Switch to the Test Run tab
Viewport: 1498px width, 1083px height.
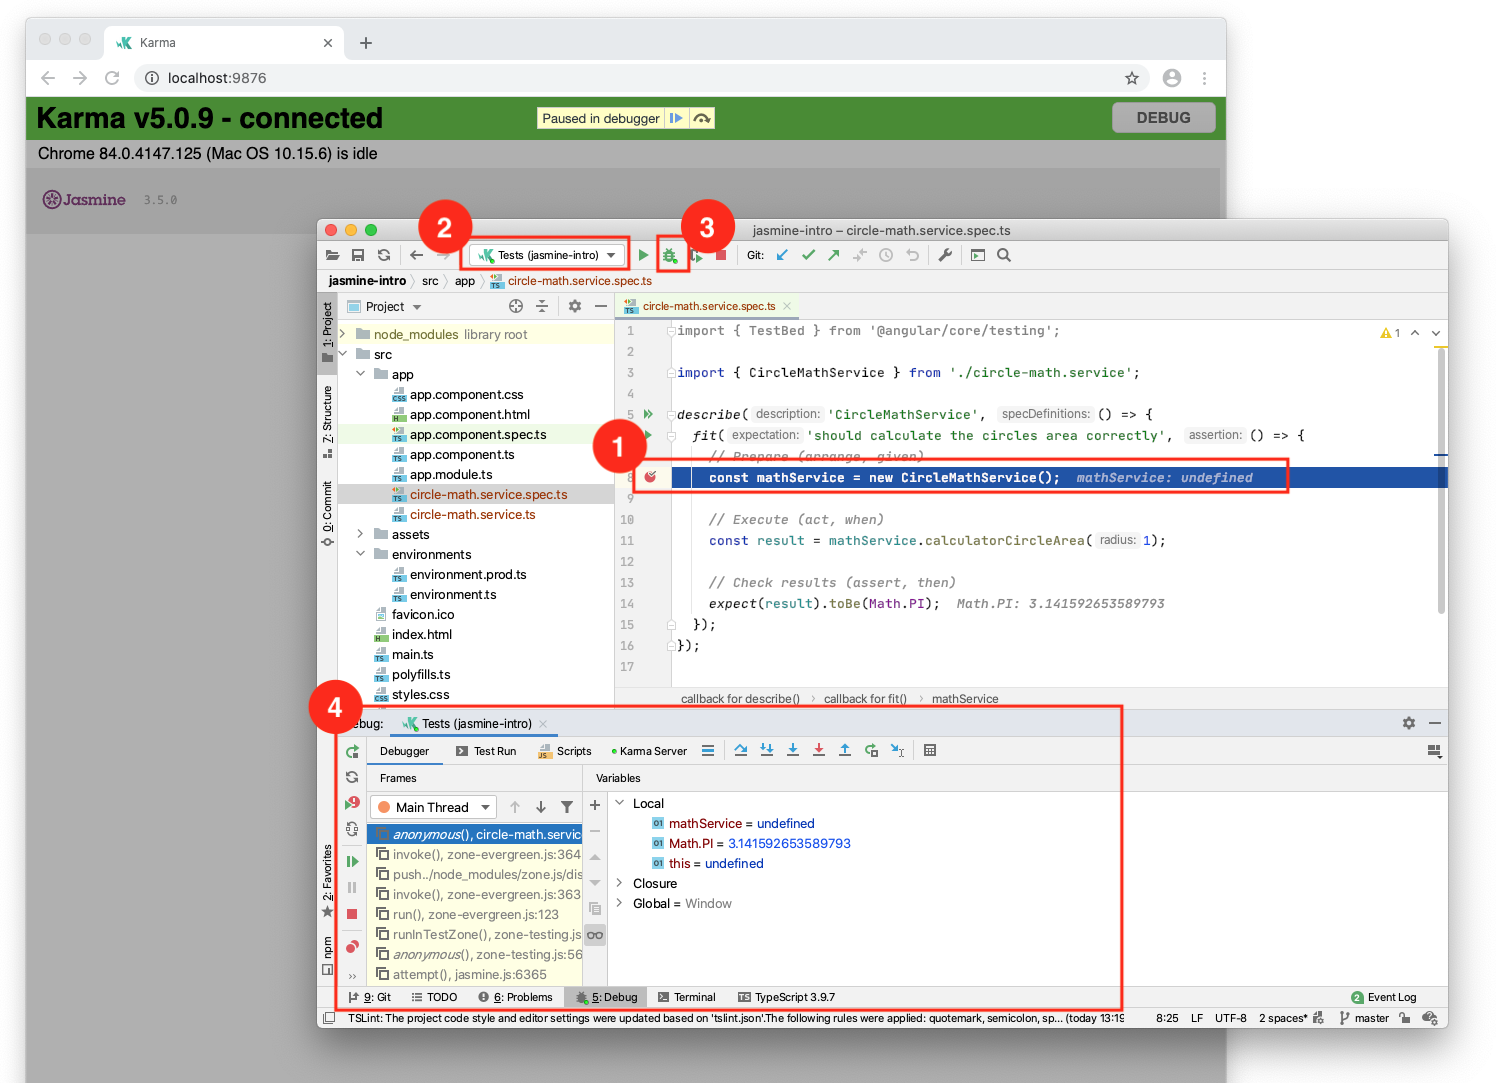click(486, 751)
